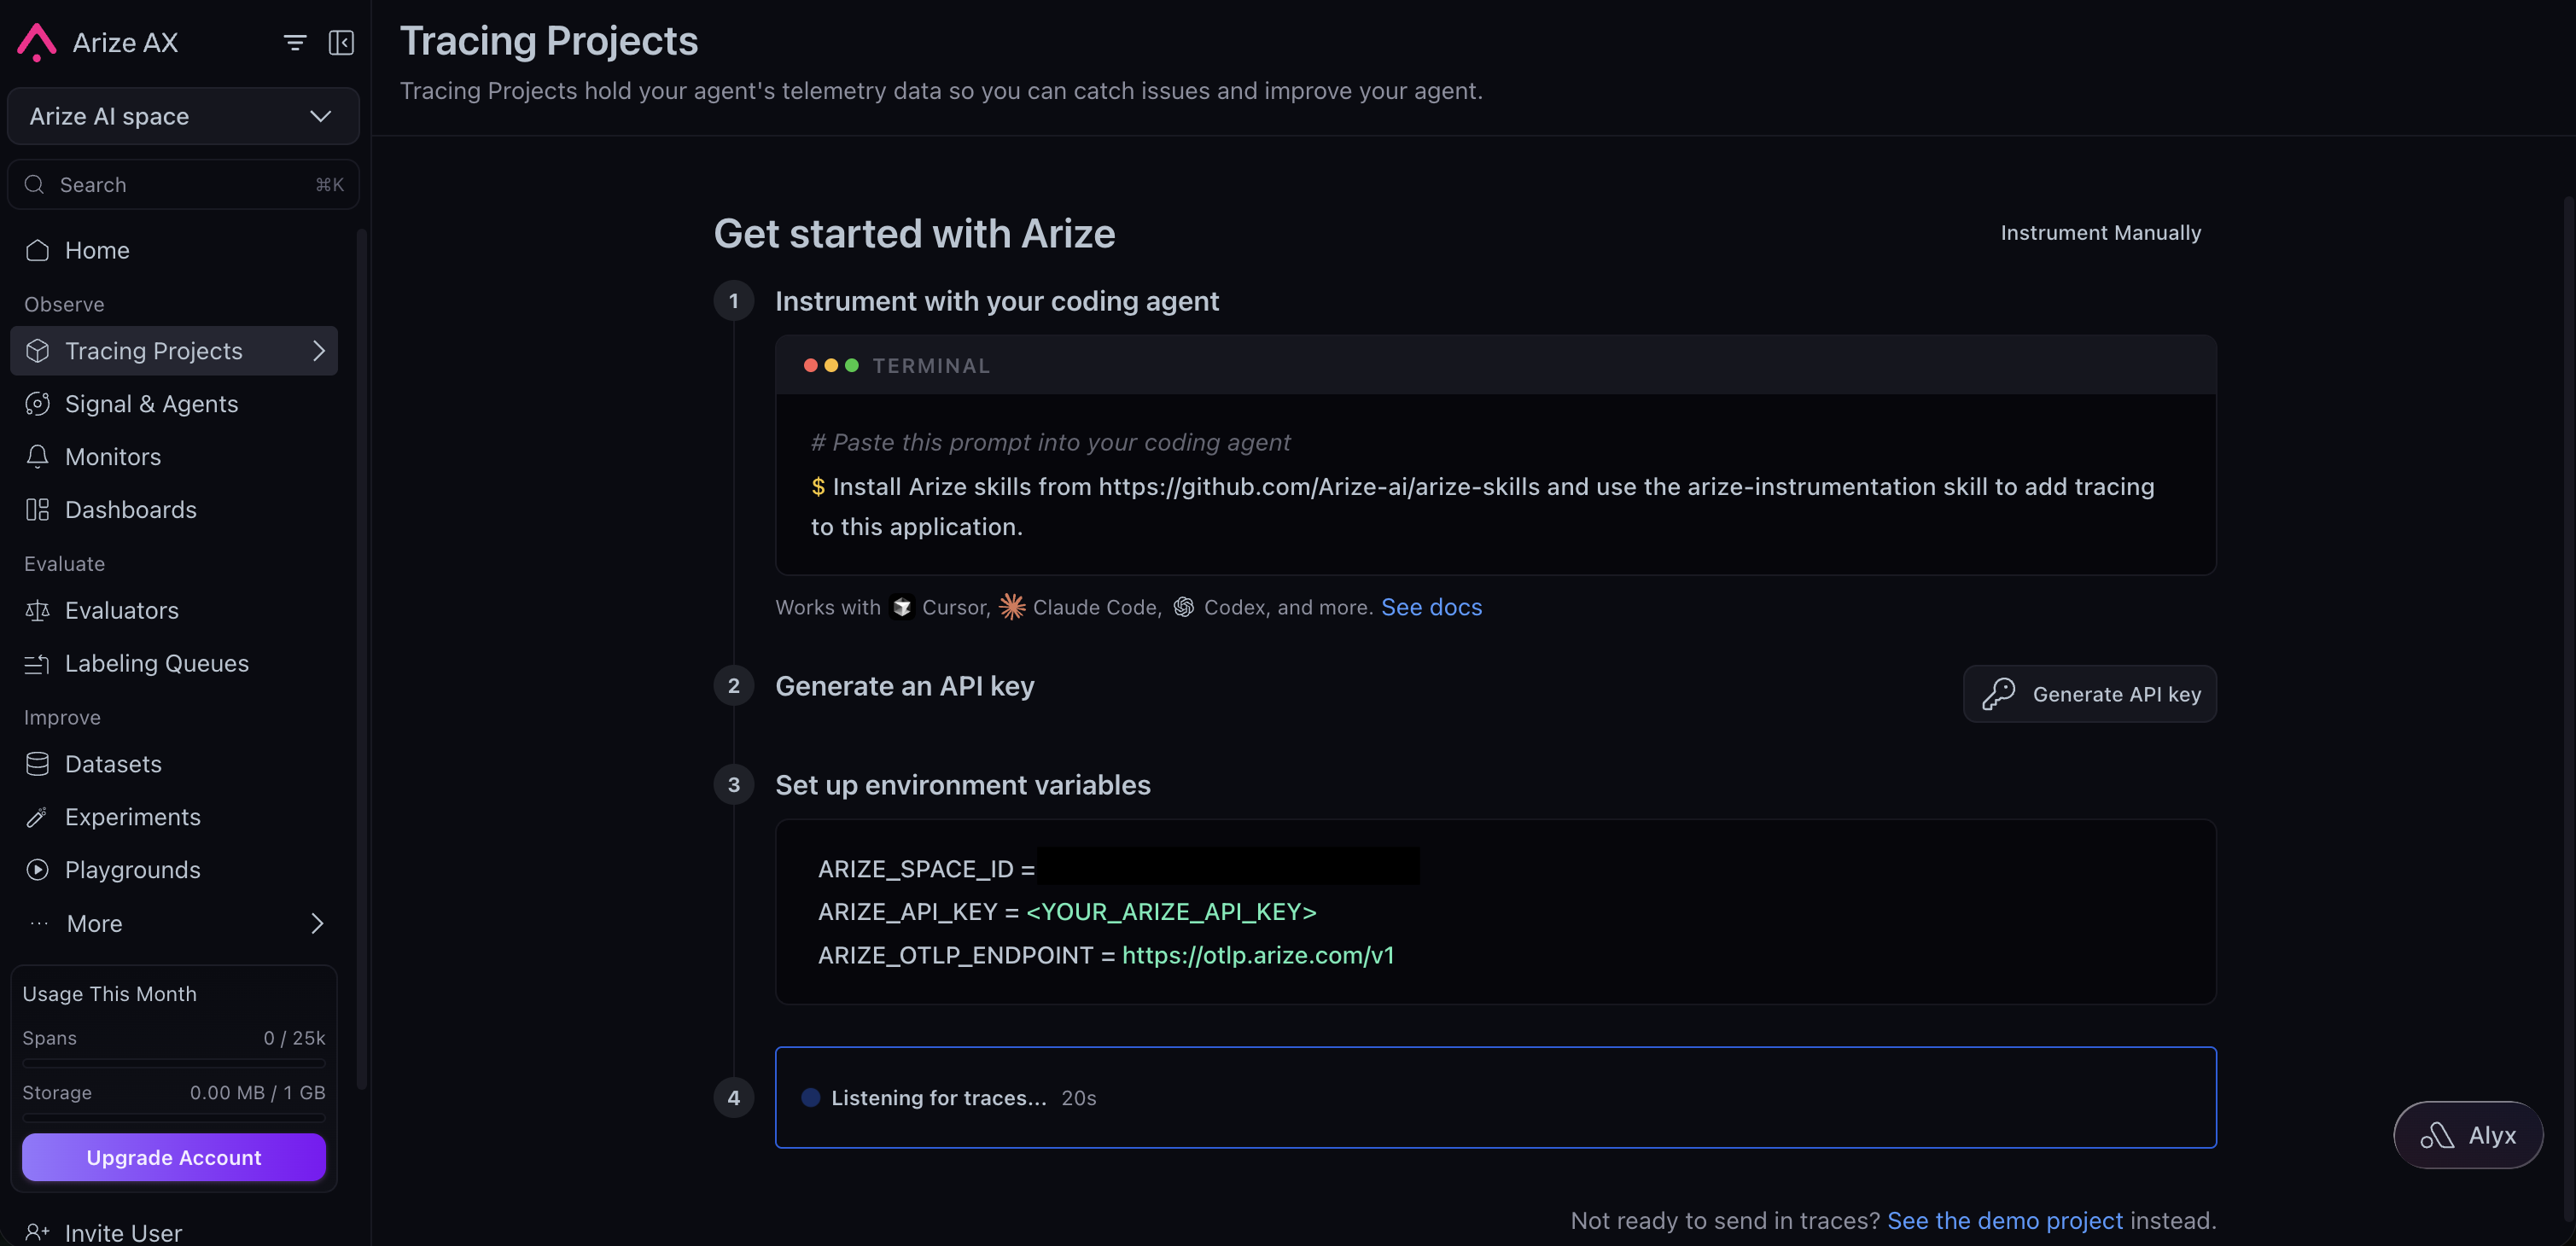Collapse the sidebar panel icon
This screenshot has height=1246, width=2576.
pos(342,43)
